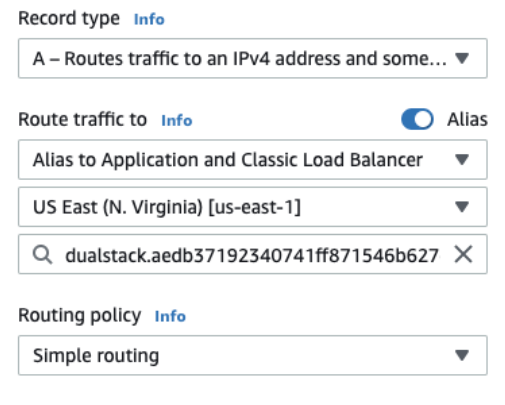Click the arrow icon on Alias to Application selector
Screen dimensions: 505x405
462,160
